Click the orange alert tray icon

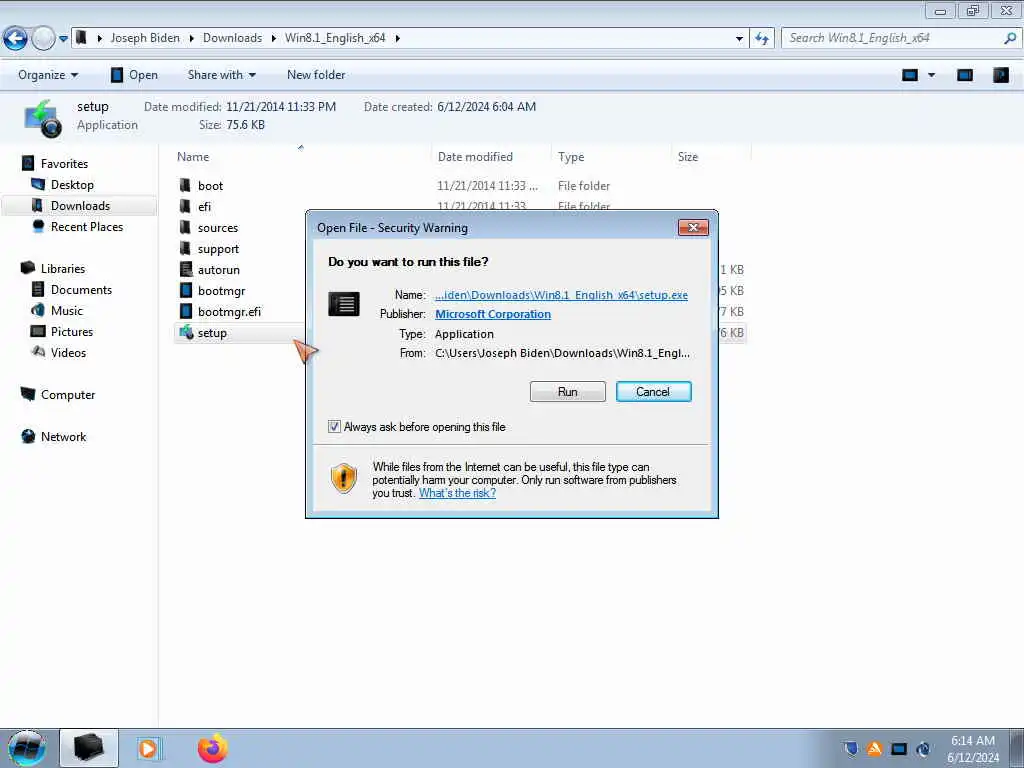[874, 749]
